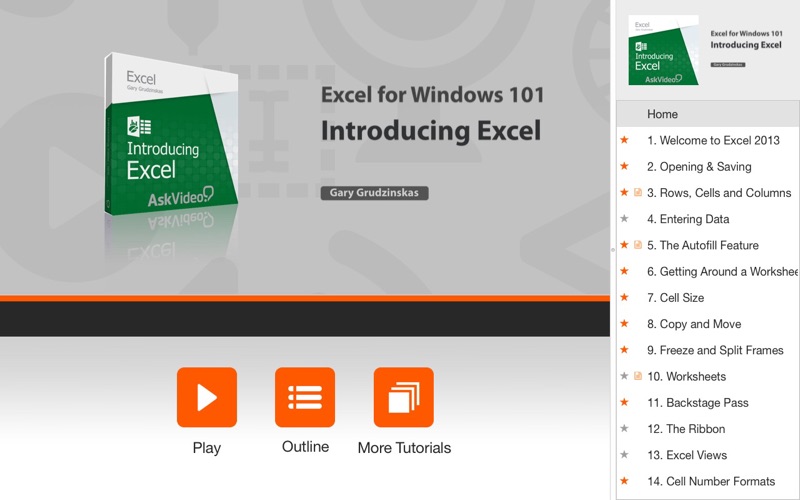Toggle the grey star for Entering Data
The image size is (800, 500).
624,218
